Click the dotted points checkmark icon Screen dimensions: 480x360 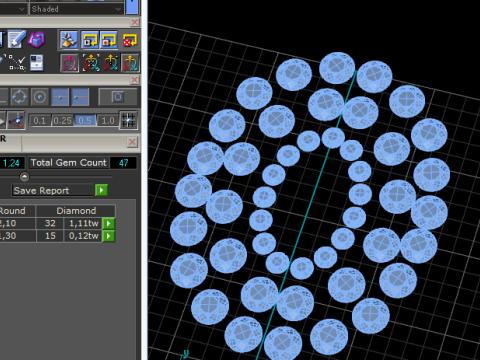(x=17, y=63)
